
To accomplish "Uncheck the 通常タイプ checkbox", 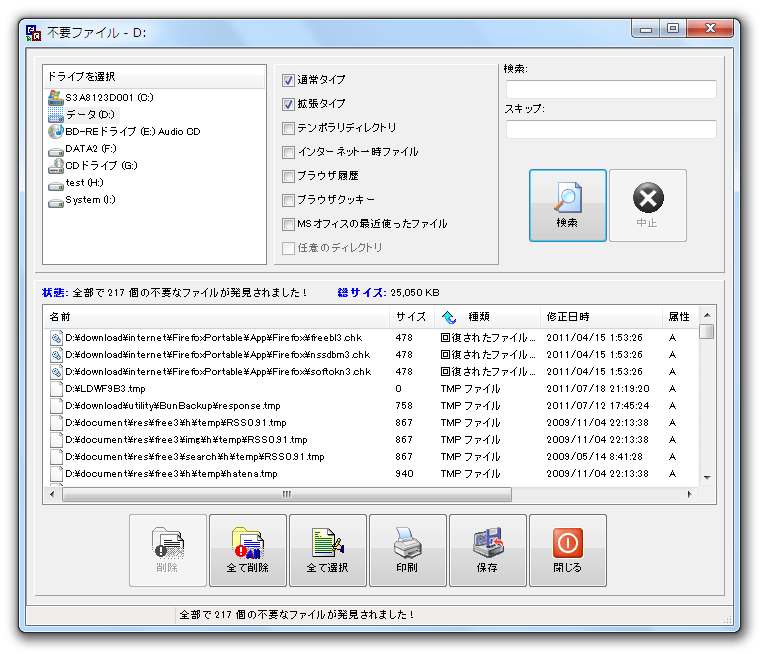I will 288,80.
